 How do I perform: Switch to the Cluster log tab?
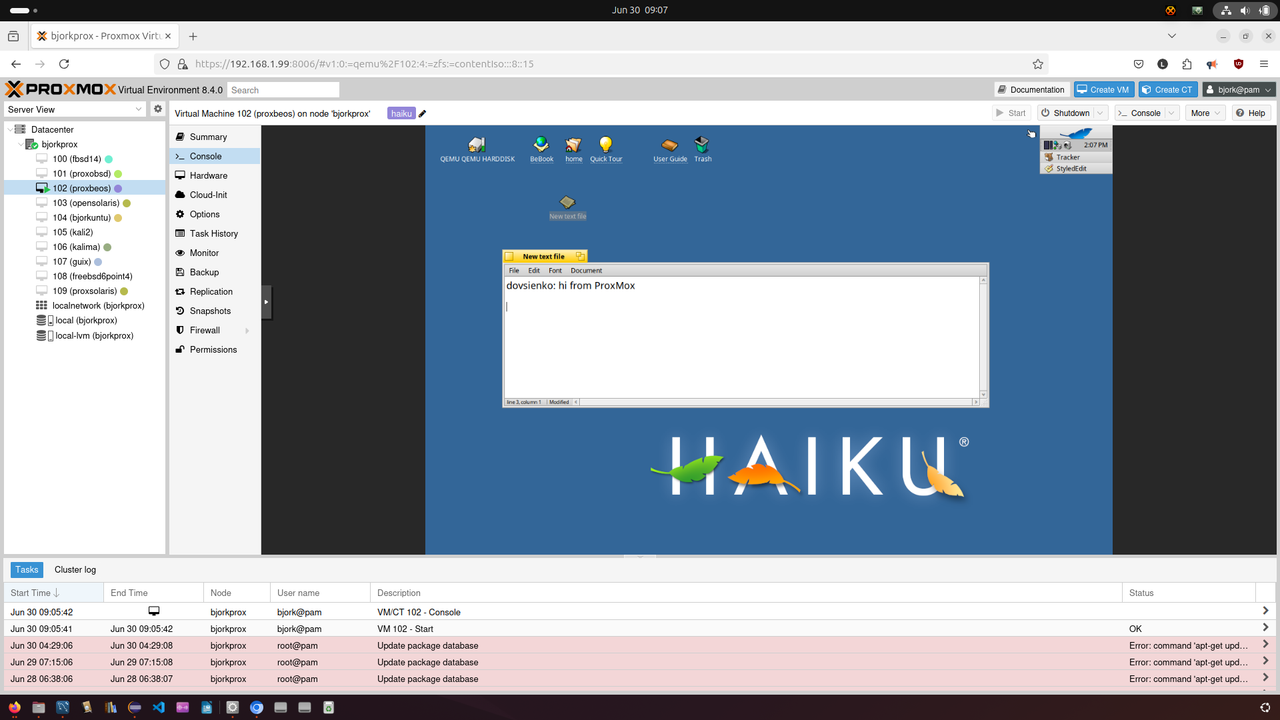click(75, 569)
